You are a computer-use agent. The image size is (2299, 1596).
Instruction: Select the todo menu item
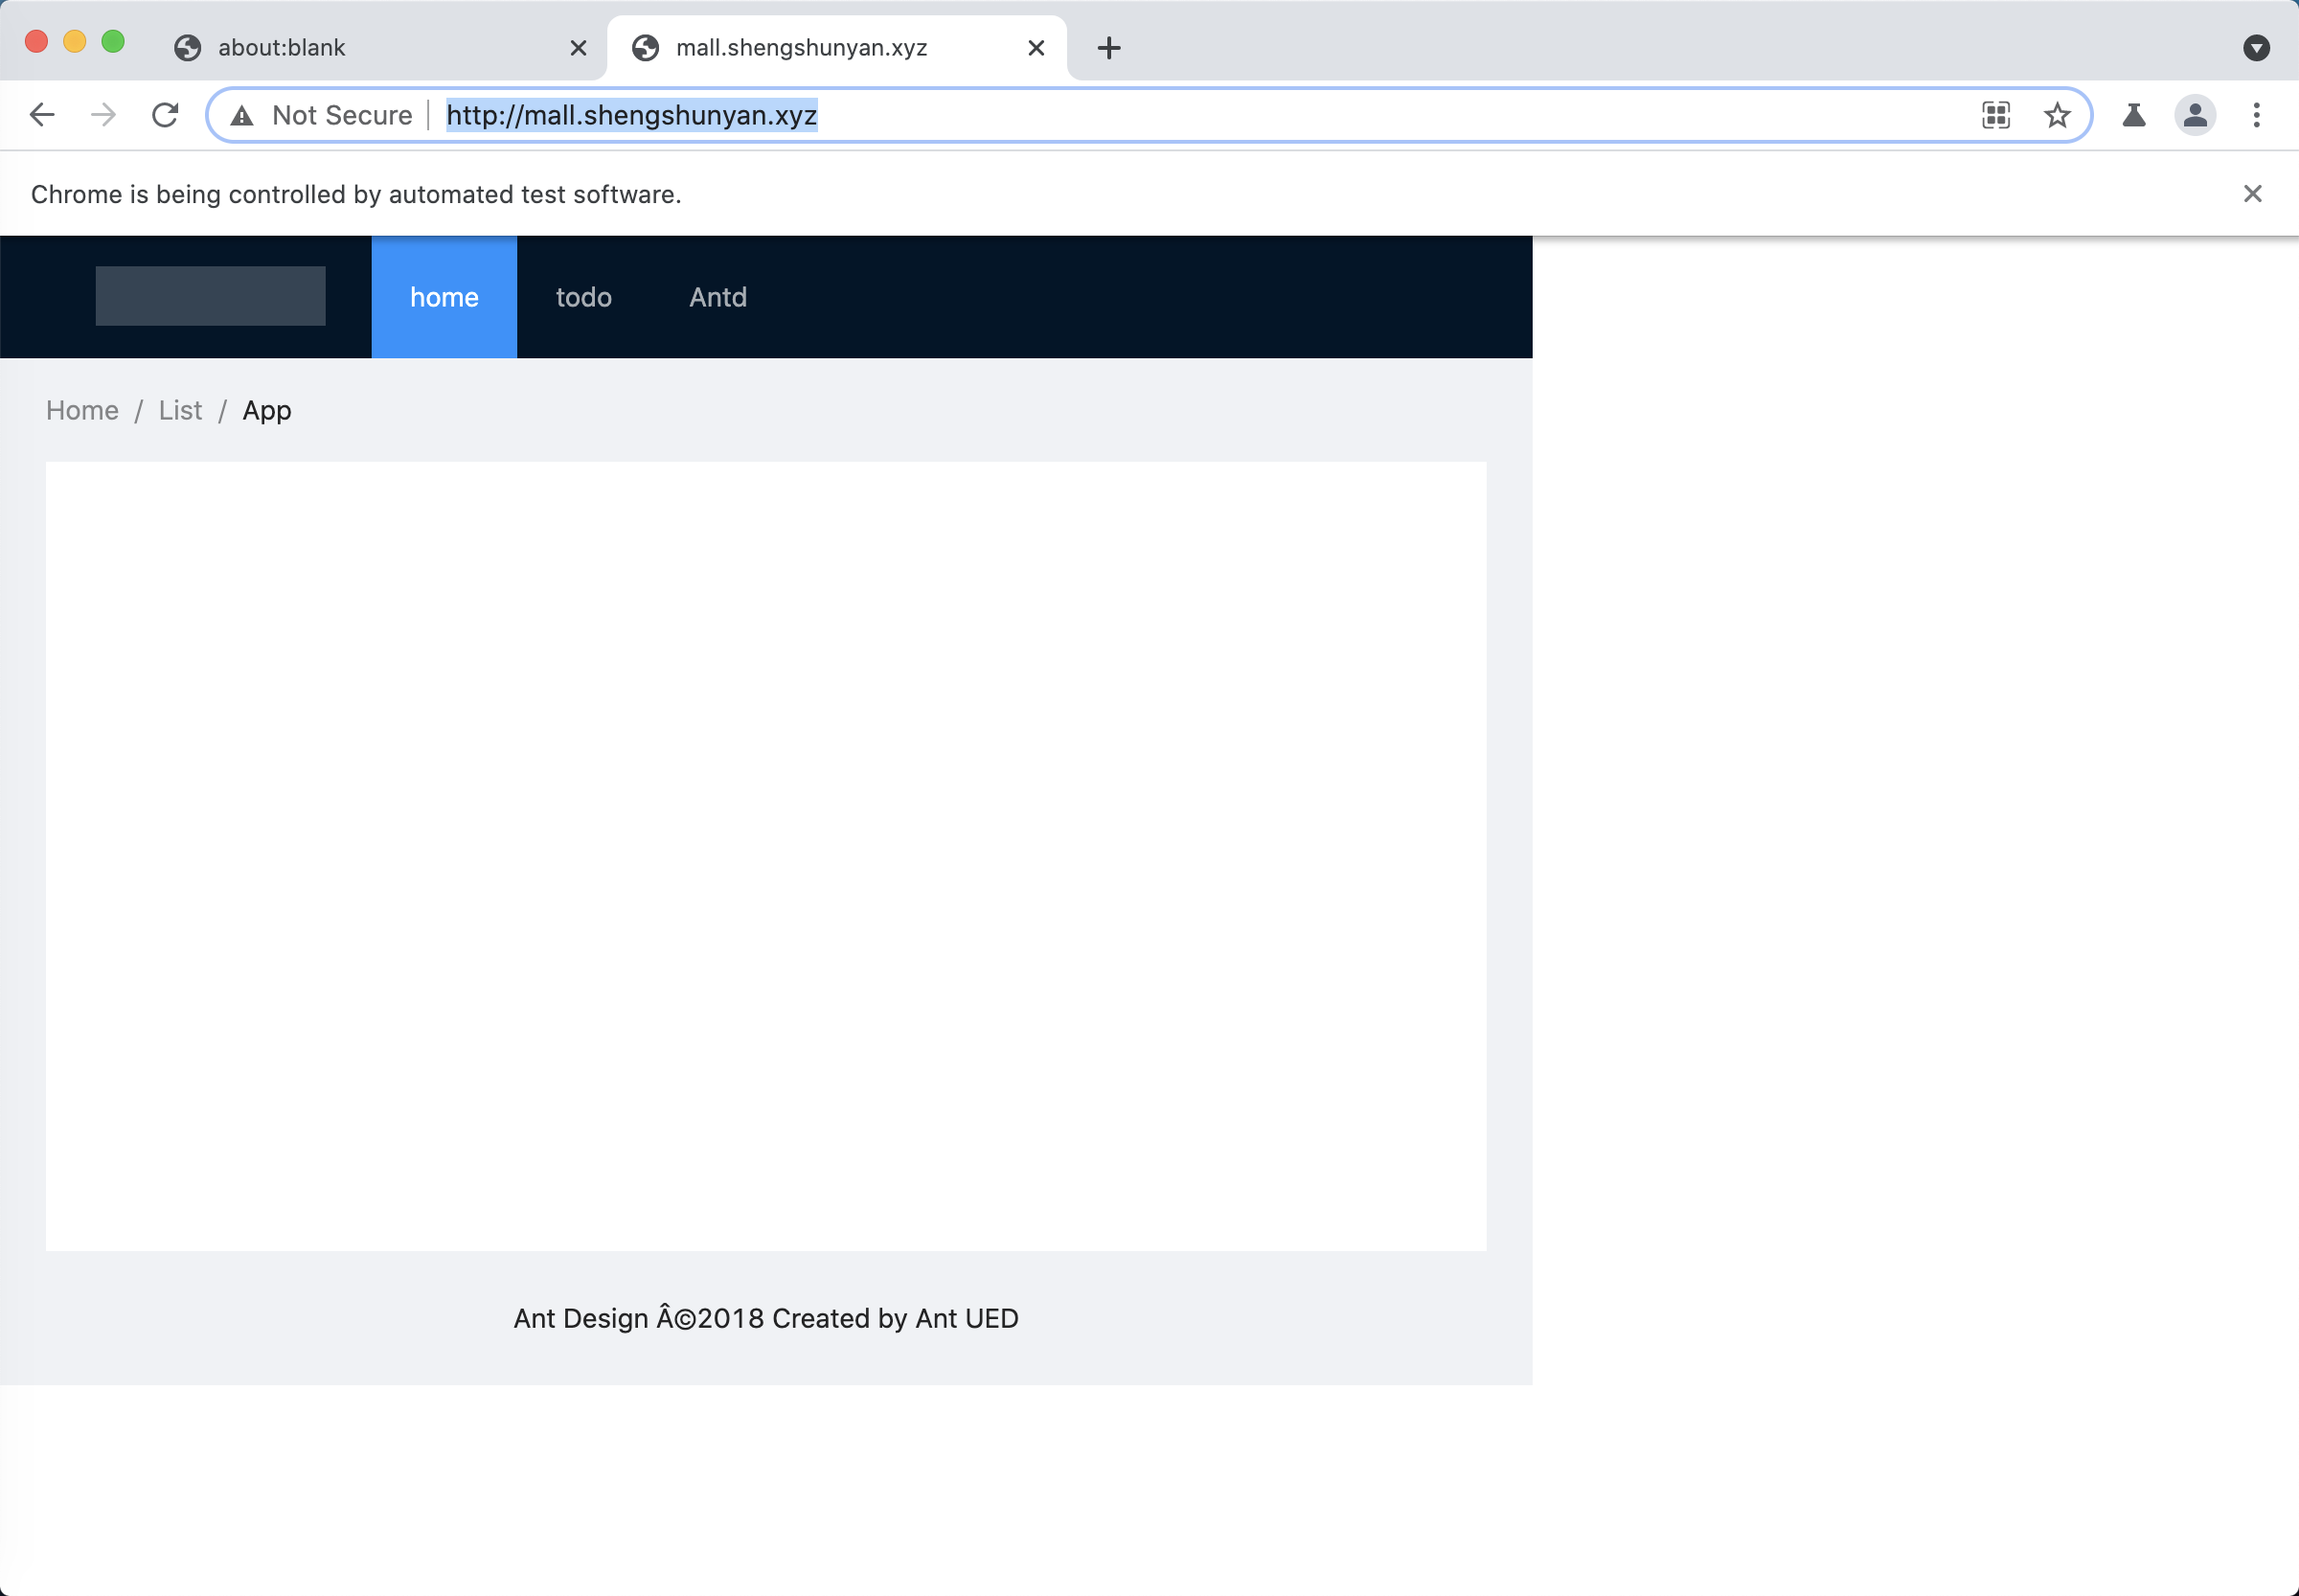pos(583,297)
